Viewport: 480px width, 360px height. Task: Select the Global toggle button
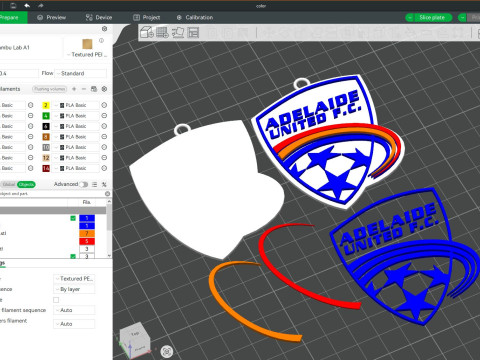coord(9,184)
